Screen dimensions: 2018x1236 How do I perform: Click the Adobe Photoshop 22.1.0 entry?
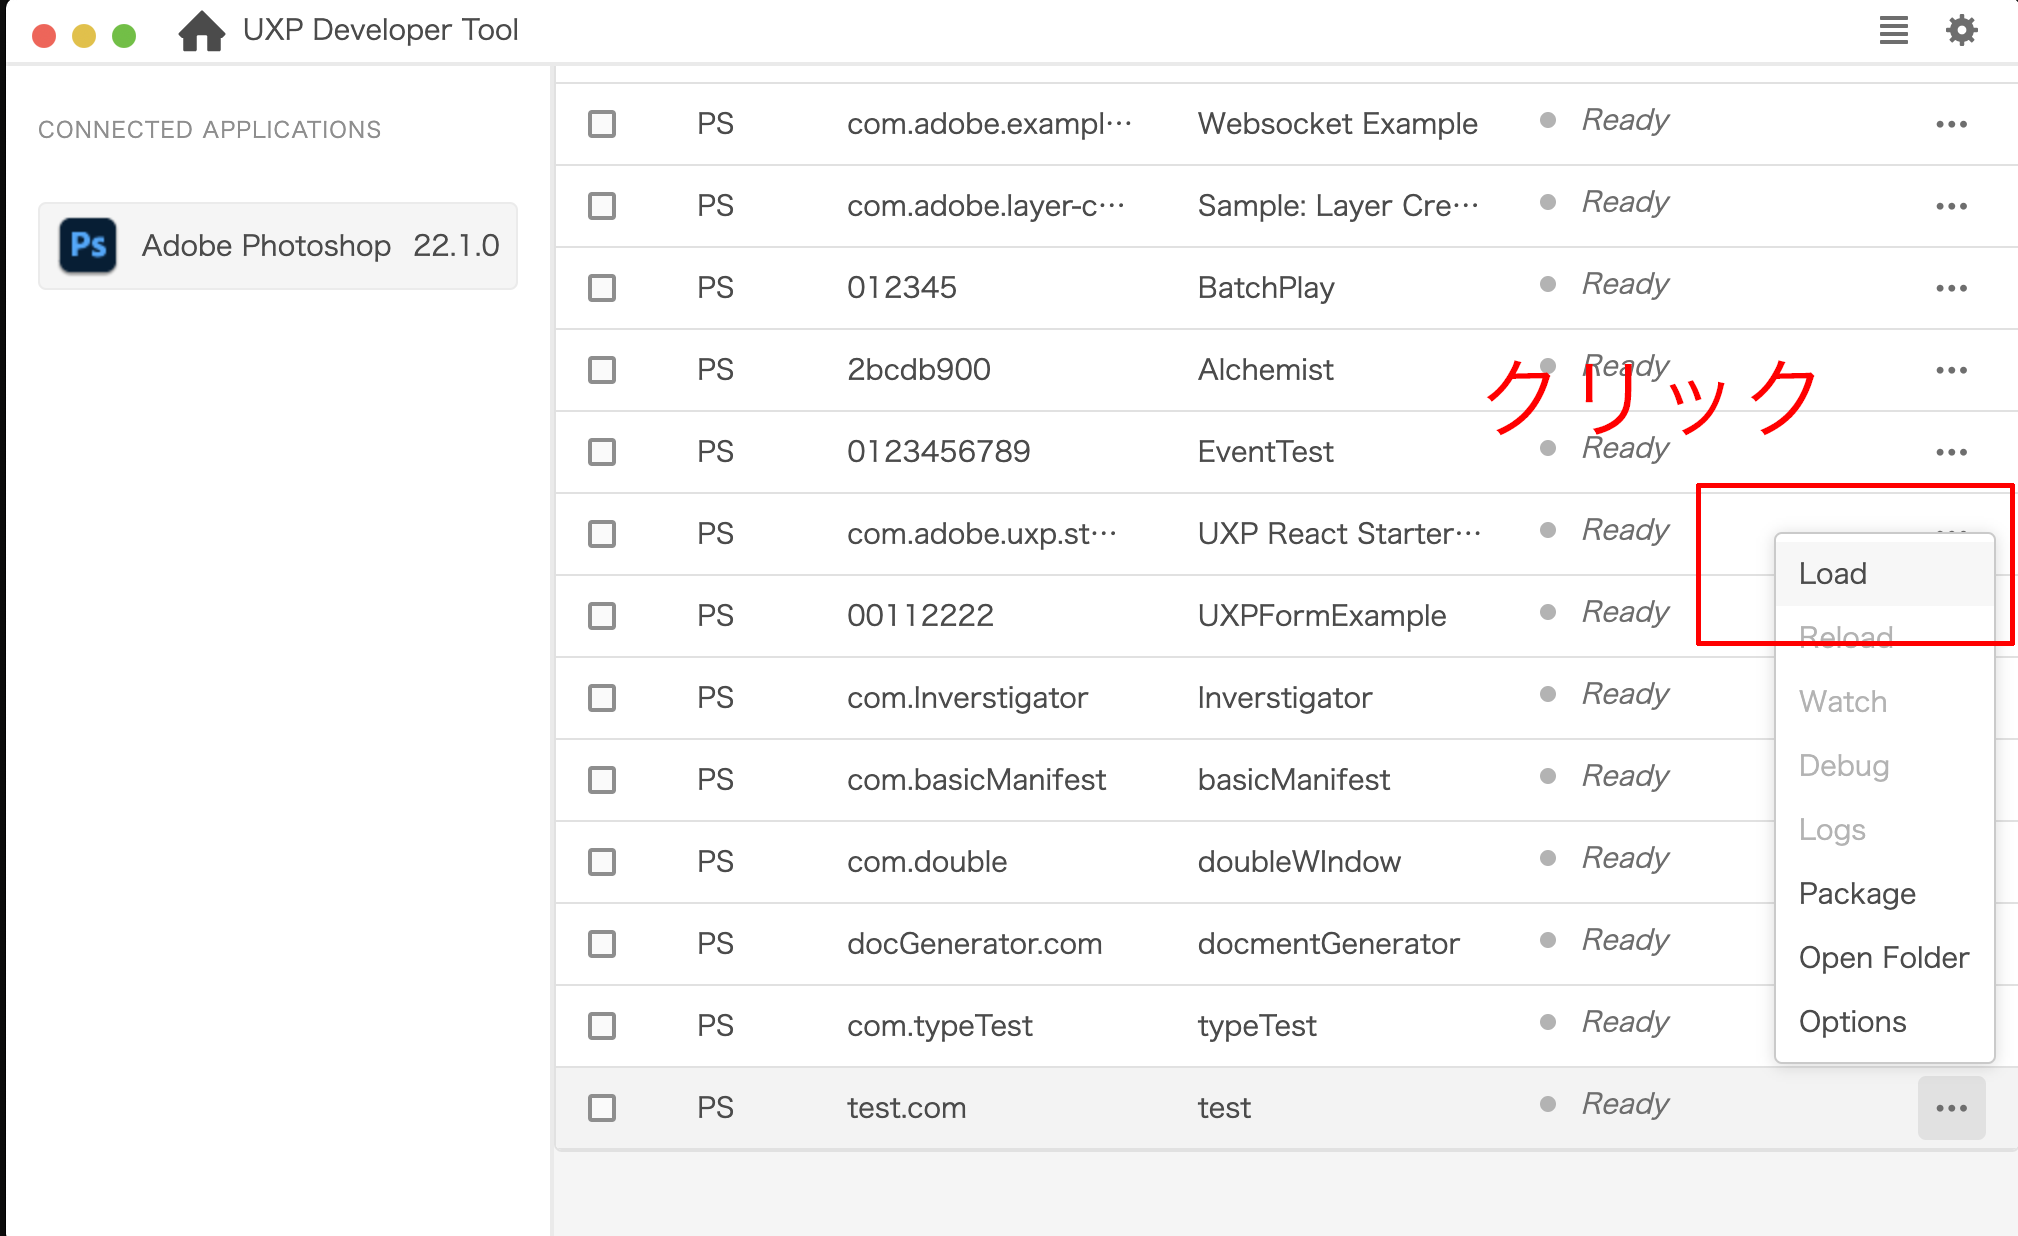278,245
